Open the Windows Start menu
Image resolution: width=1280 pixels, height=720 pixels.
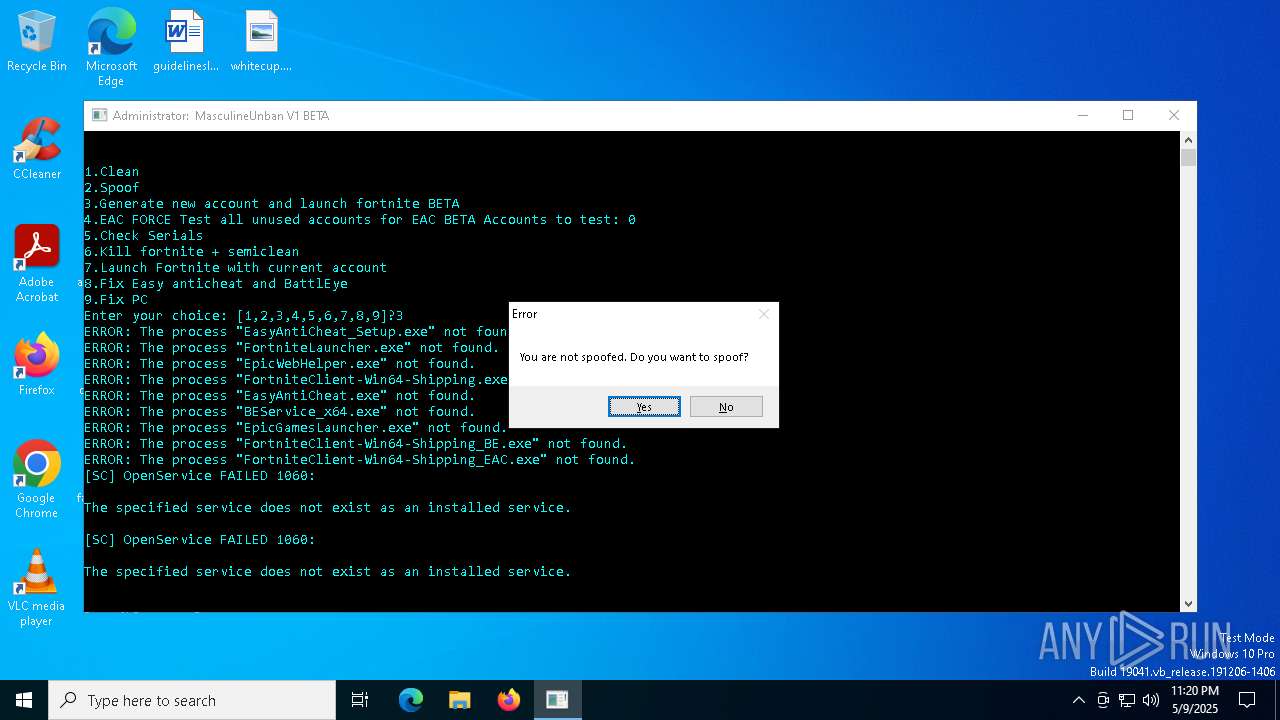coord(24,700)
